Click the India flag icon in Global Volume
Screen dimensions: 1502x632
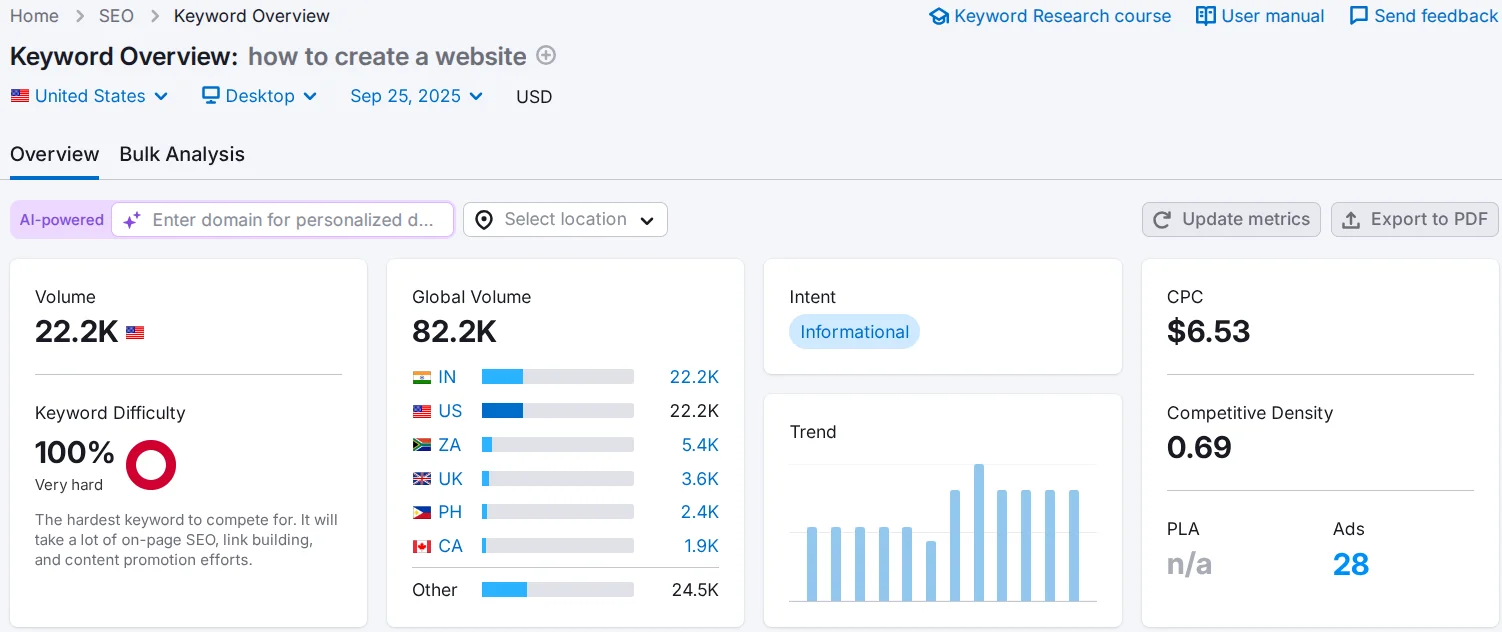(x=422, y=377)
